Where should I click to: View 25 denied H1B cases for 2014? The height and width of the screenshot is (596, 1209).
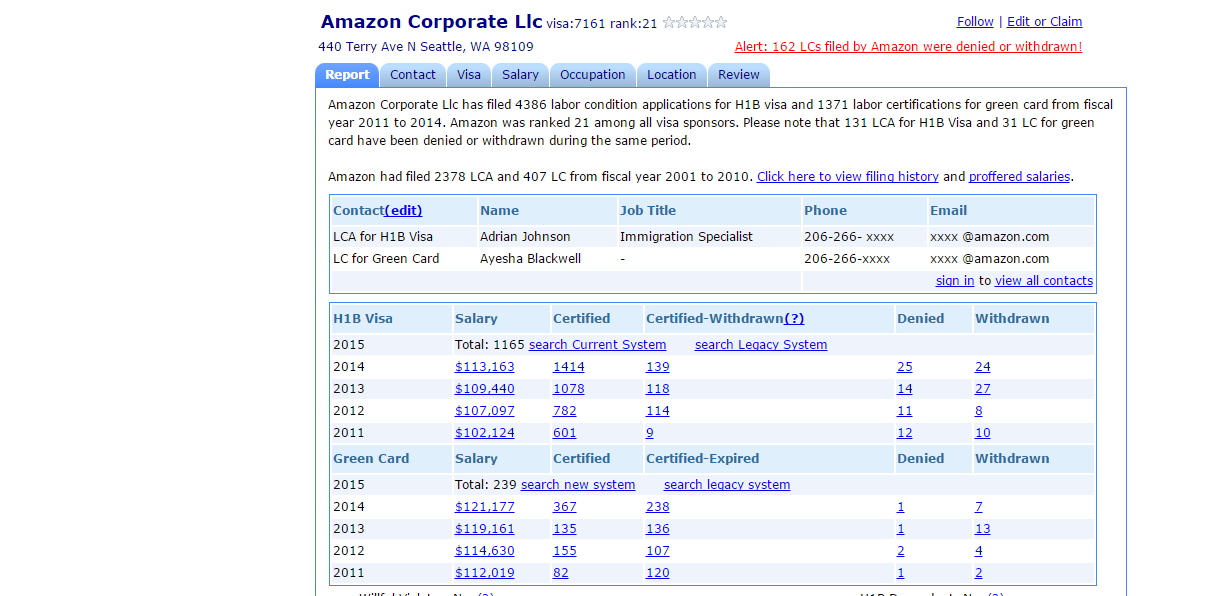(905, 367)
